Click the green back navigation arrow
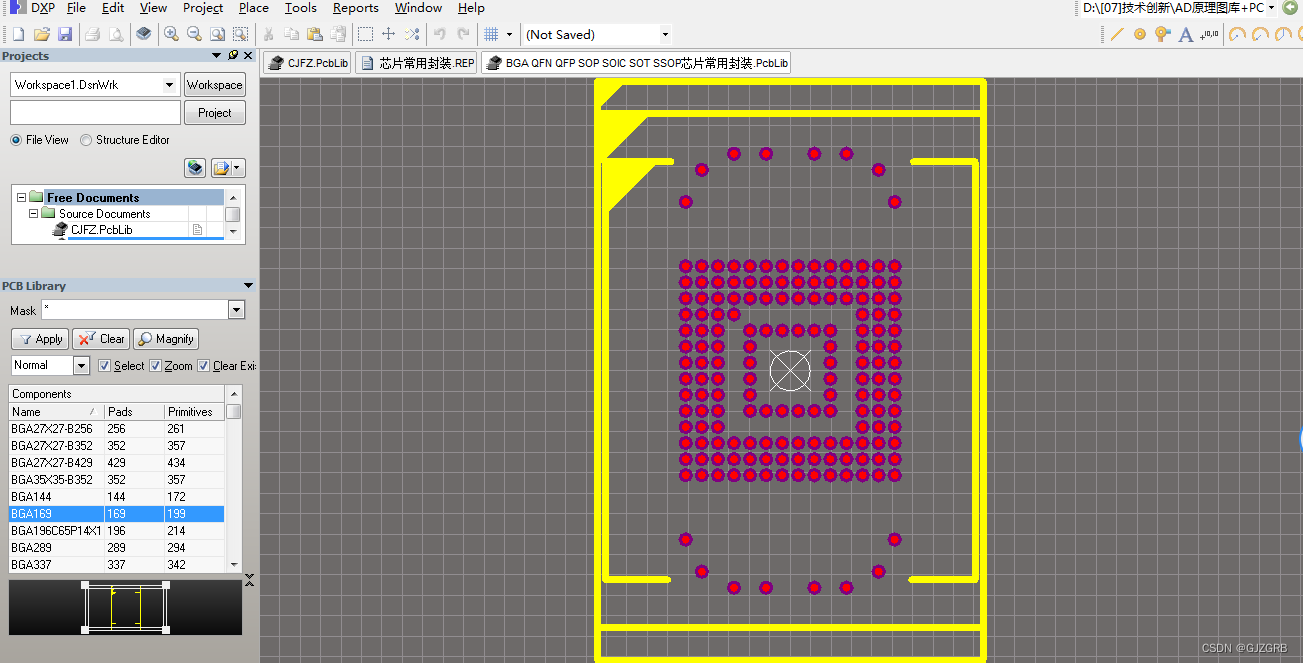1303x663 pixels. point(1290,8)
